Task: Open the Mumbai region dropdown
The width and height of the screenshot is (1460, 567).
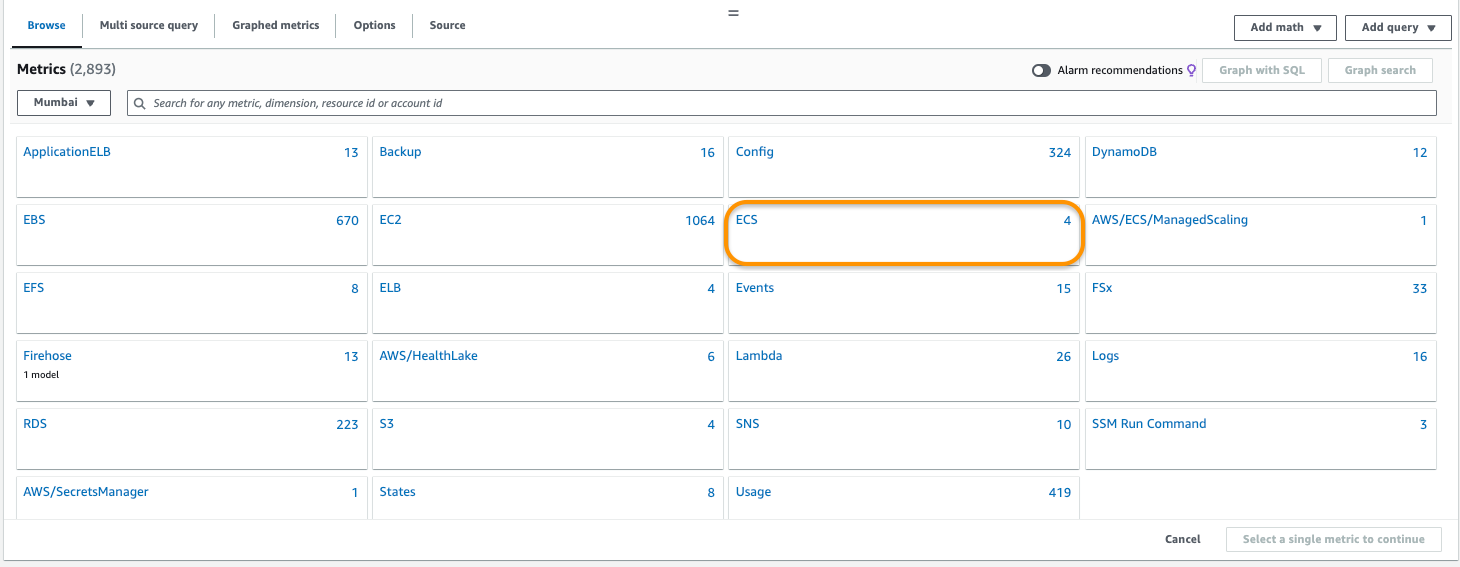Action: (x=64, y=102)
